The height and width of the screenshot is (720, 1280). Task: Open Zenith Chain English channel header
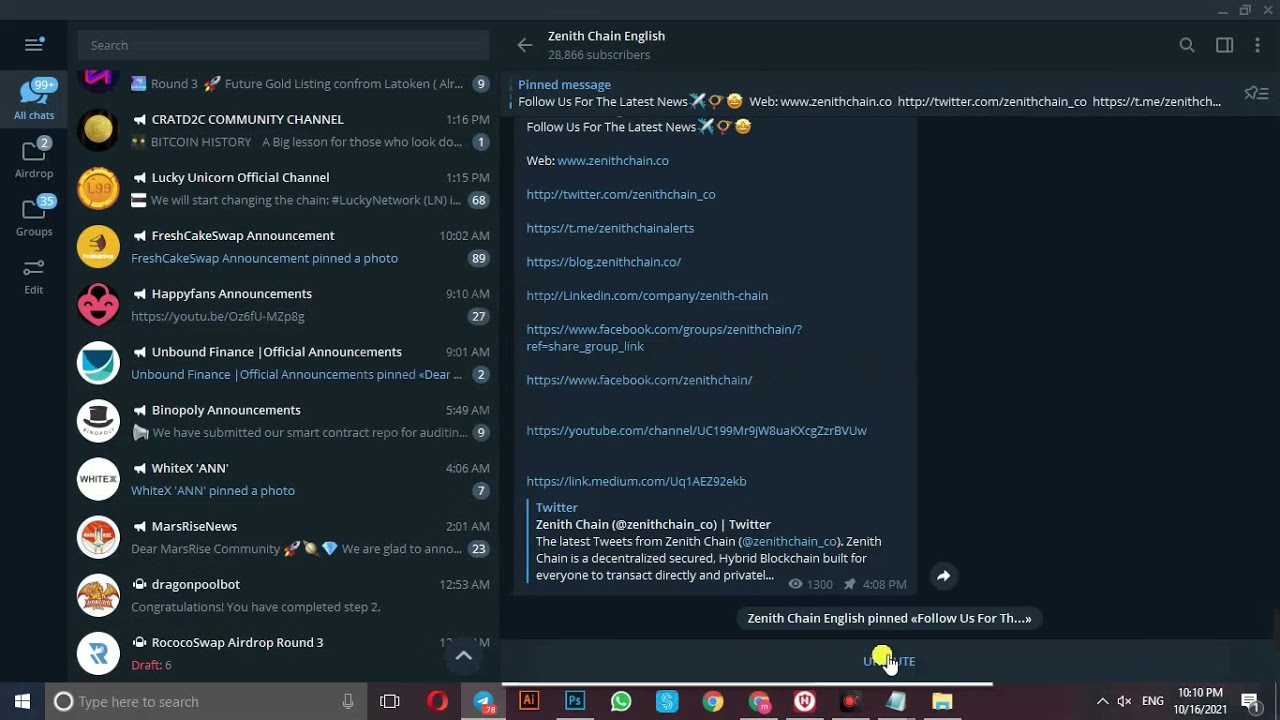pyautogui.click(x=606, y=45)
